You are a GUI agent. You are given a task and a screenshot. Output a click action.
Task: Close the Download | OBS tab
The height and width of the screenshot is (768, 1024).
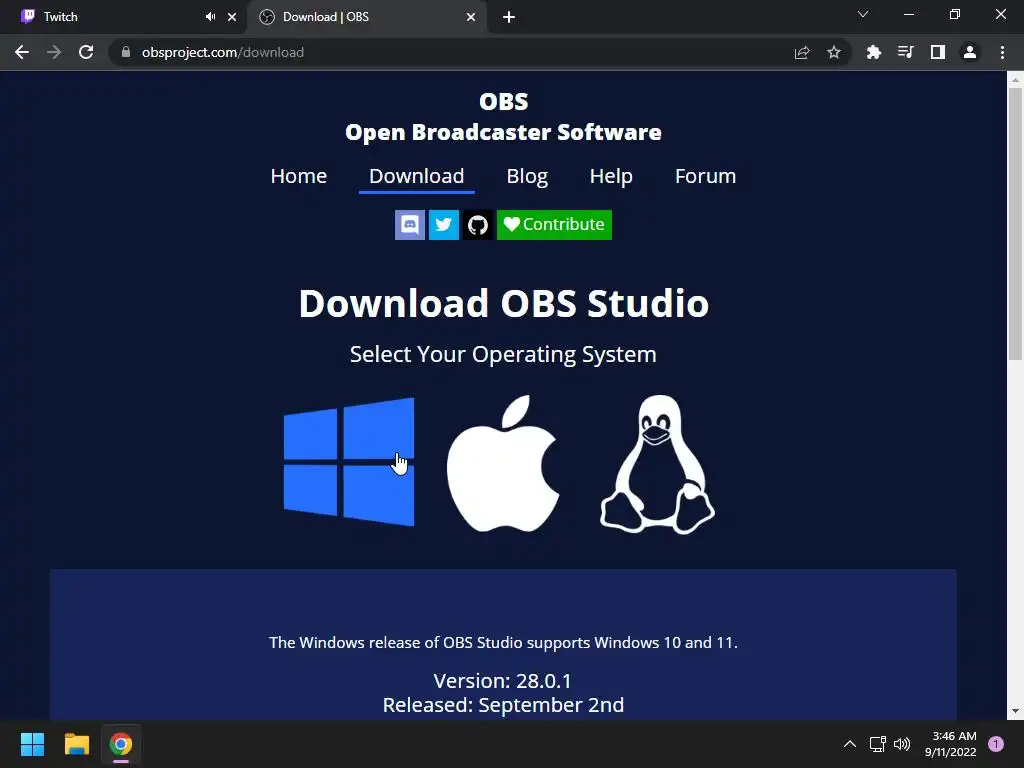471,17
